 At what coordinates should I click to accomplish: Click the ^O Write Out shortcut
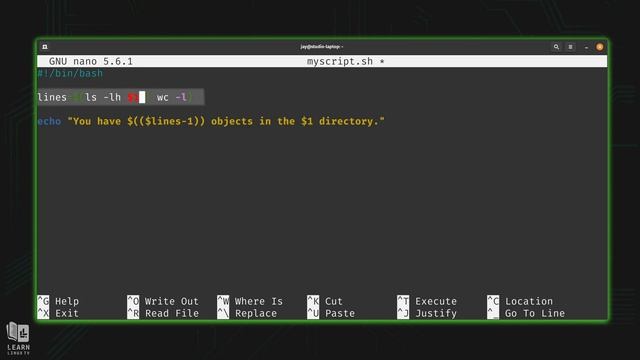(x=163, y=301)
